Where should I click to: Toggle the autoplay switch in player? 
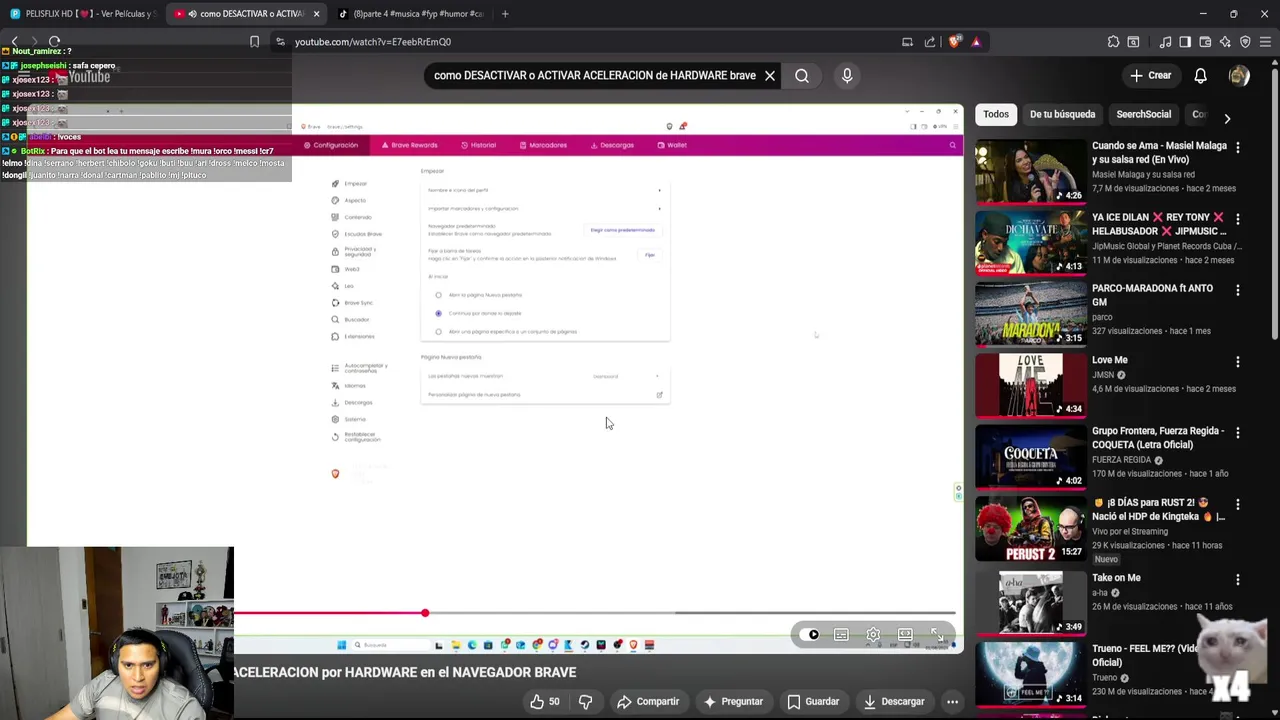tap(810, 635)
